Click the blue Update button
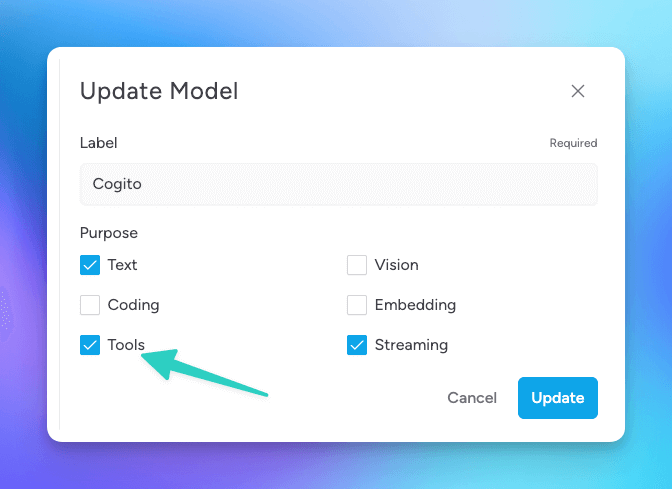The width and height of the screenshot is (672, 489). click(557, 398)
